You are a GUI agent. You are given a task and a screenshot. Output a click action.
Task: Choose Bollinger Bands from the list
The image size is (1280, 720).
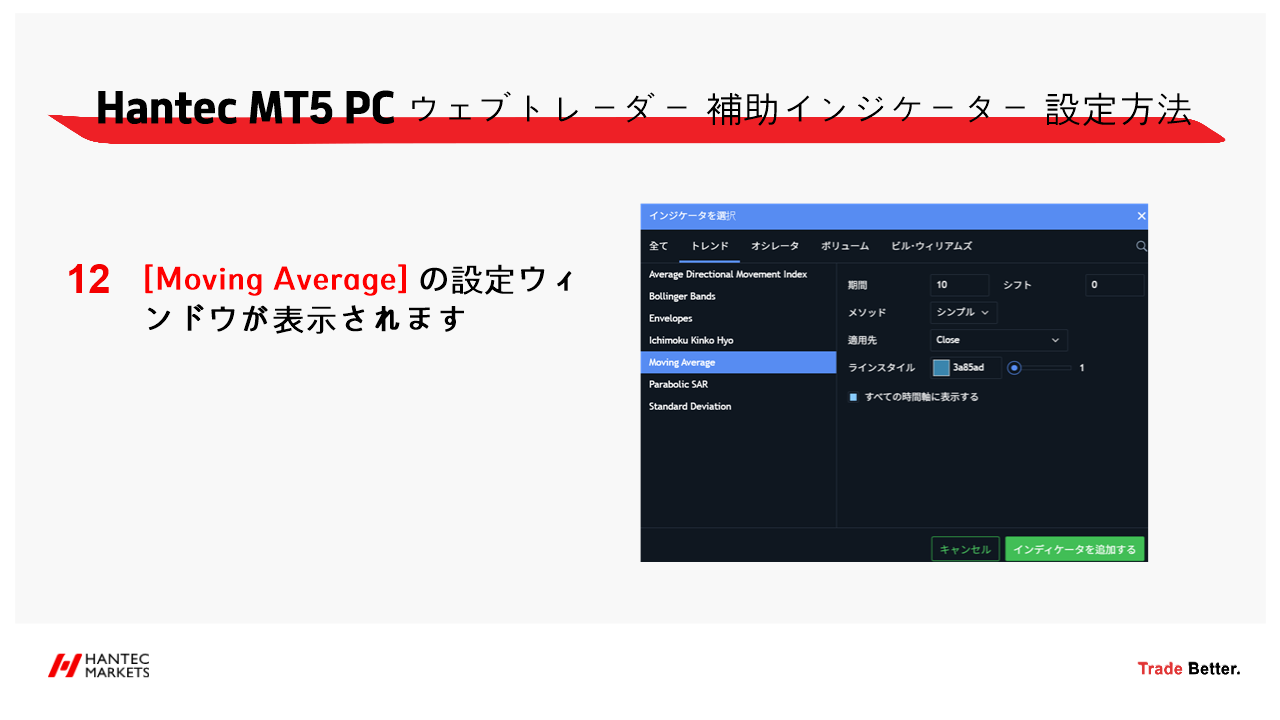(738, 296)
